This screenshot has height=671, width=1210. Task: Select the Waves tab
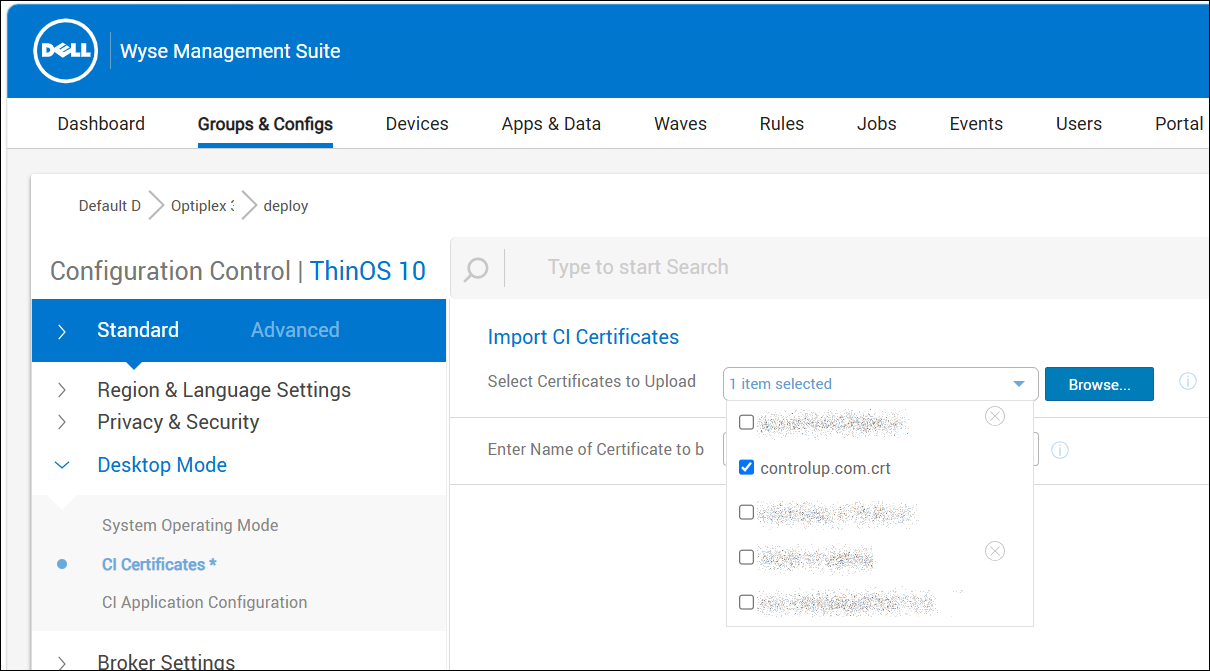[680, 124]
